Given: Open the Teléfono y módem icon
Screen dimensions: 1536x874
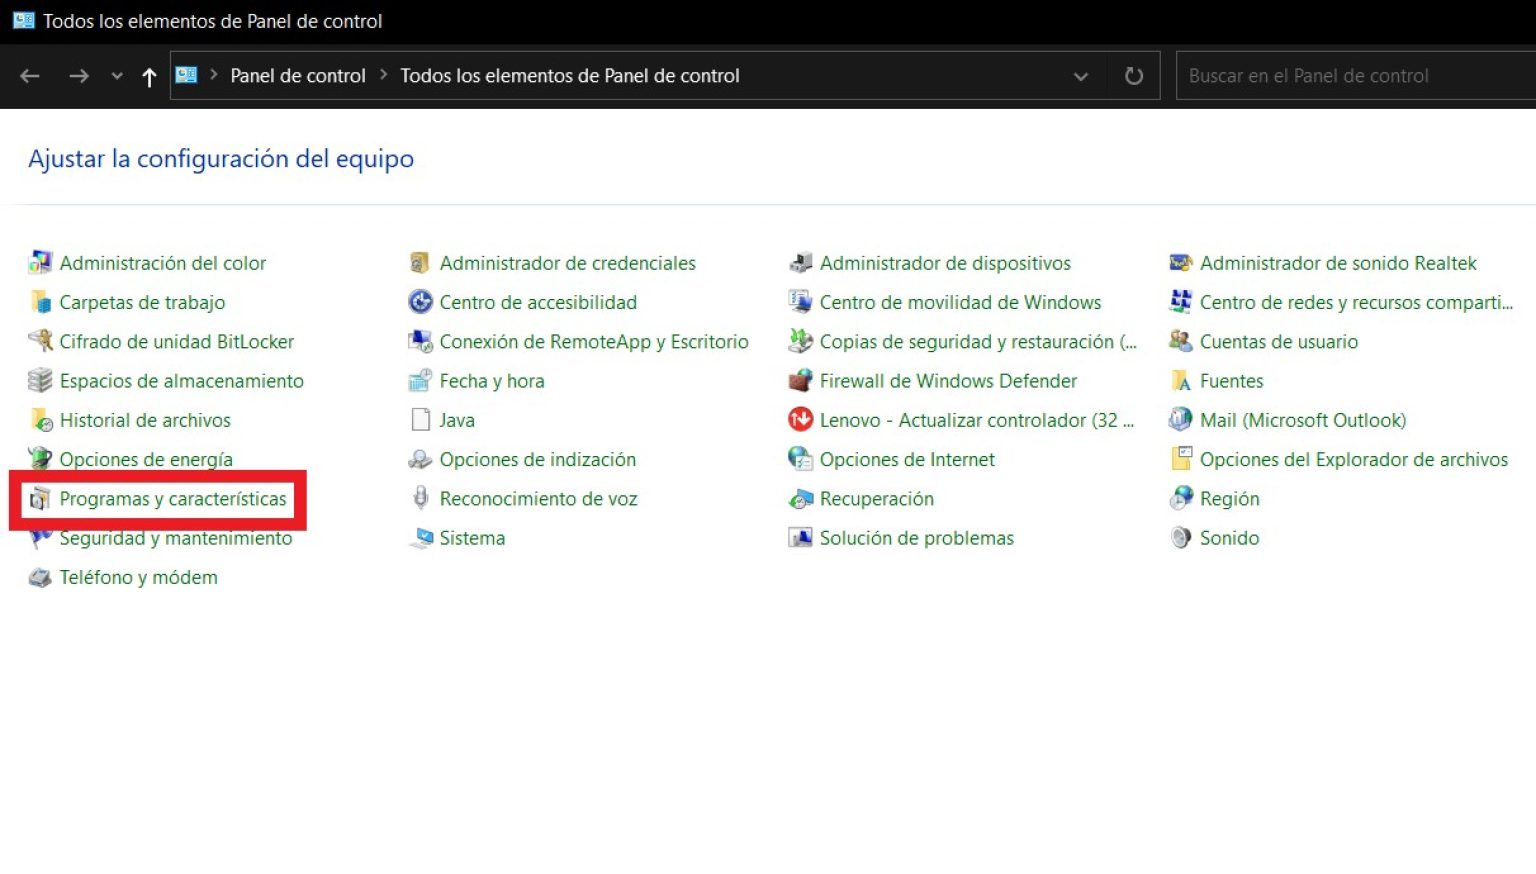Looking at the screenshot, I should 40,577.
